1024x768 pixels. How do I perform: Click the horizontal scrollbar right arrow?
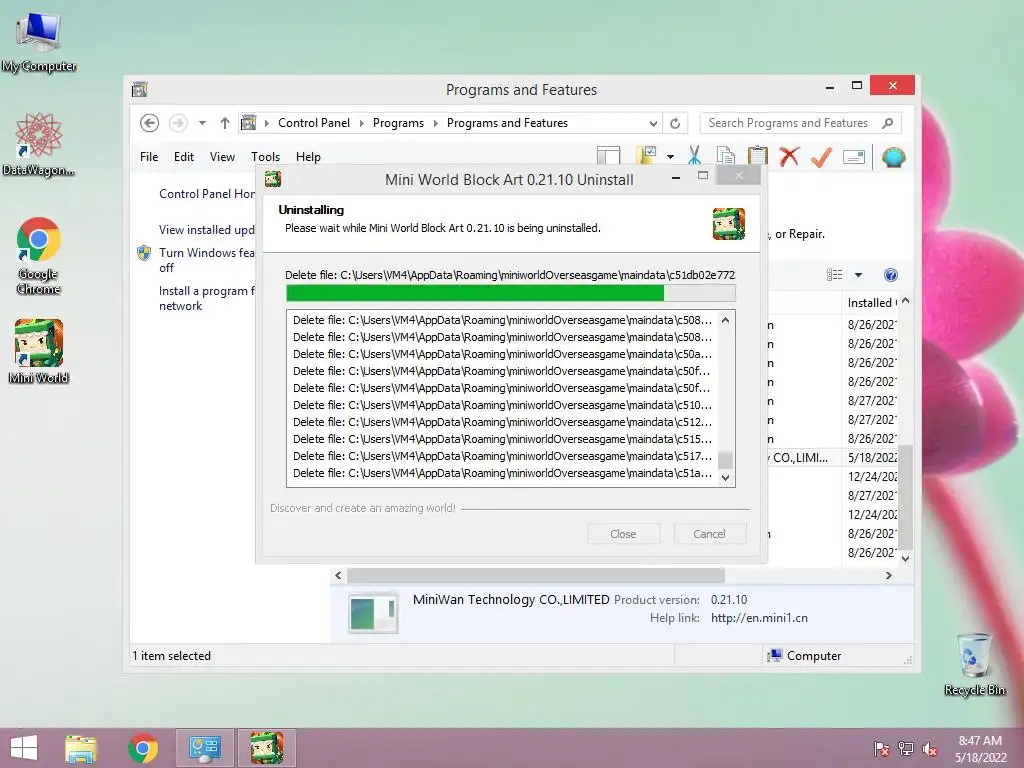coord(888,575)
